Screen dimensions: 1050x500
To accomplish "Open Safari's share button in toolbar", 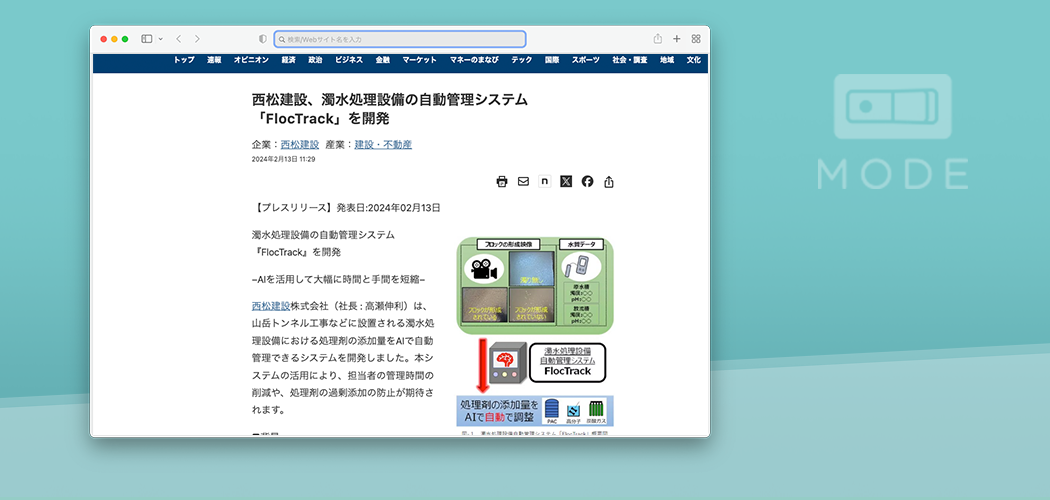I will 658,39.
